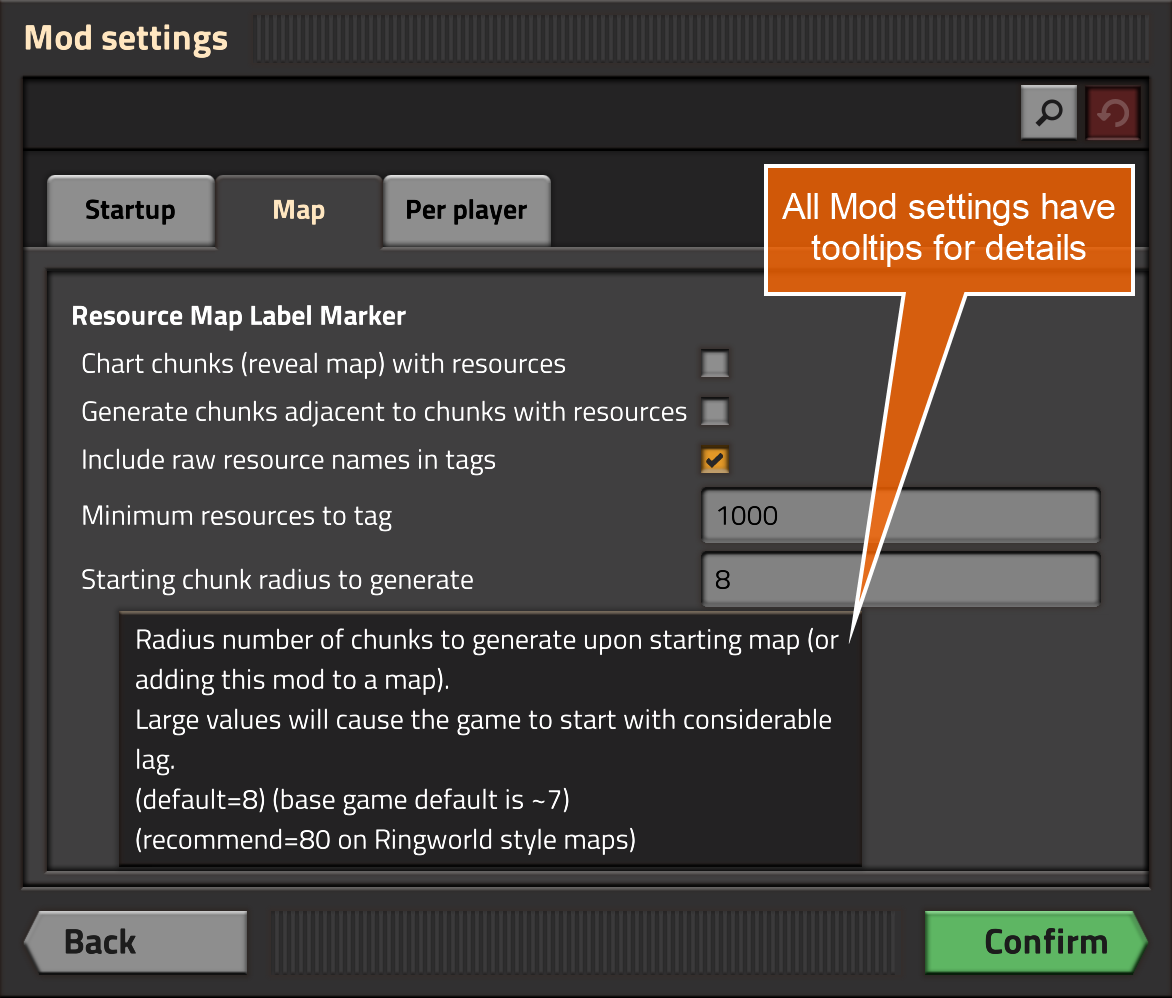Image resolution: width=1172 pixels, height=998 pixels.
Task: Open the Per player tab
Action: (x=466, y=211)
